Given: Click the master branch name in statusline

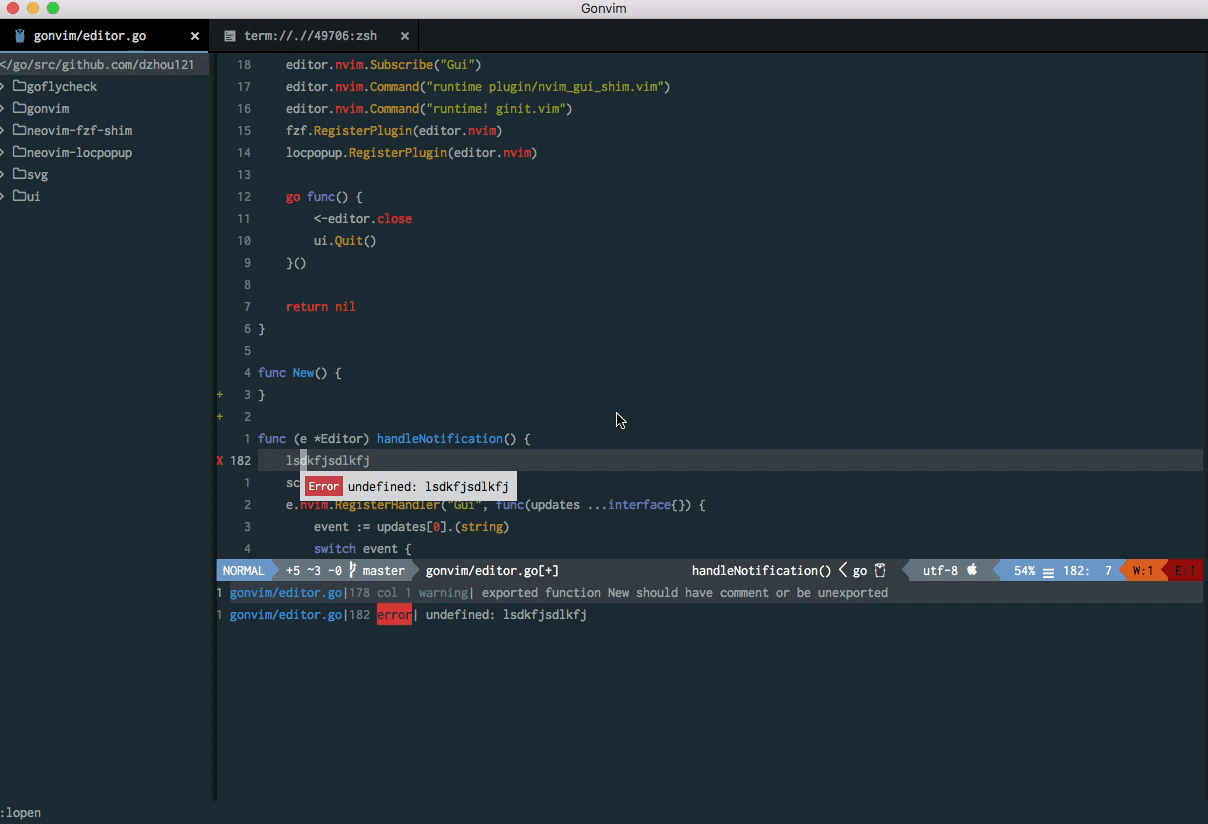Looking at the screenshot, I should pyautogui.click(x=384, y=571).
